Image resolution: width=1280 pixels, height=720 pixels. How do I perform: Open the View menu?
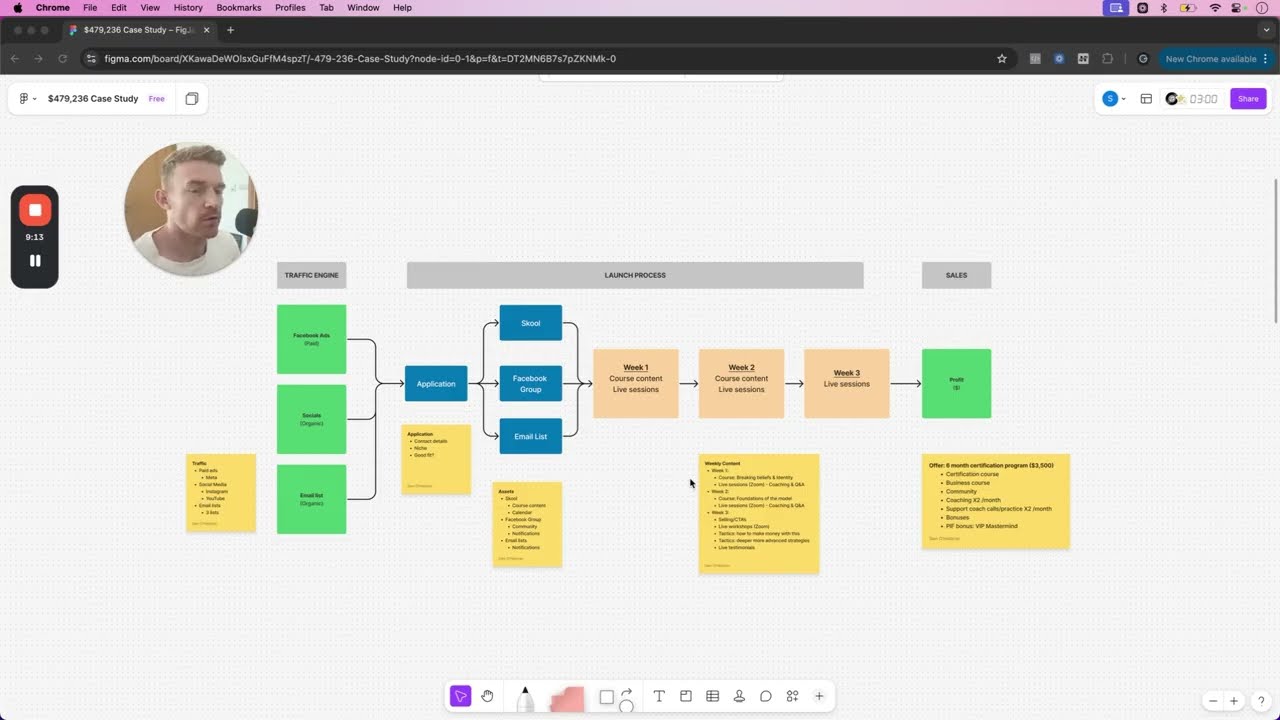coord(150,8)
